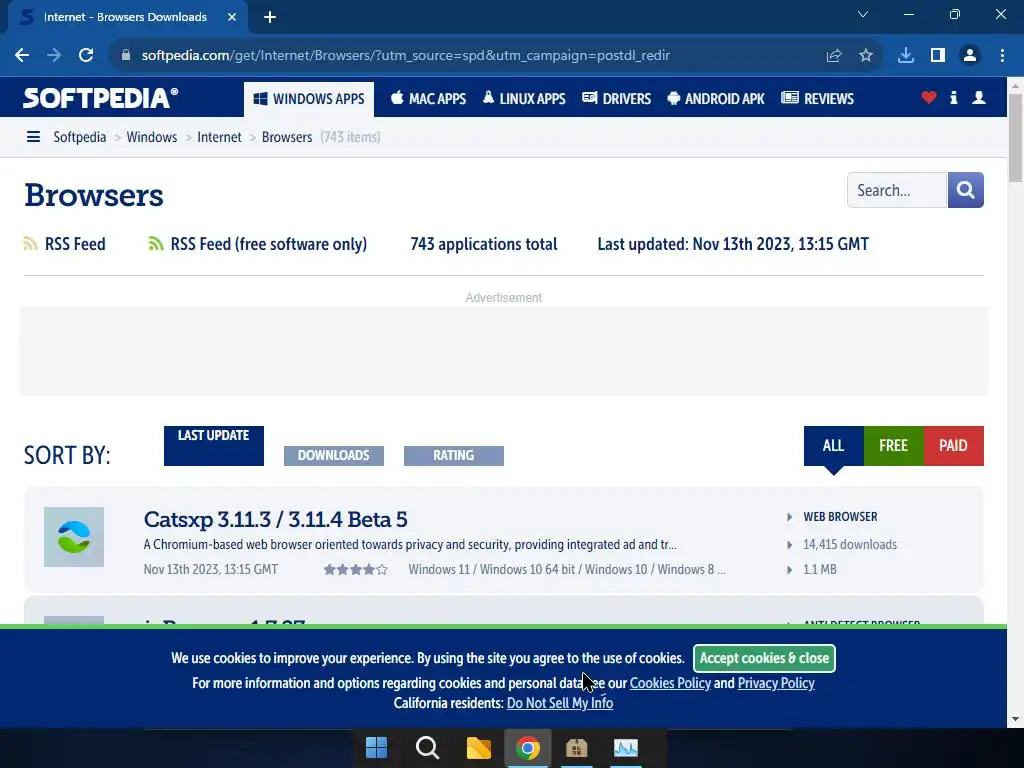Open the Windows Start menu
This screenshot has height=768, width=1024.
[376, 748]
